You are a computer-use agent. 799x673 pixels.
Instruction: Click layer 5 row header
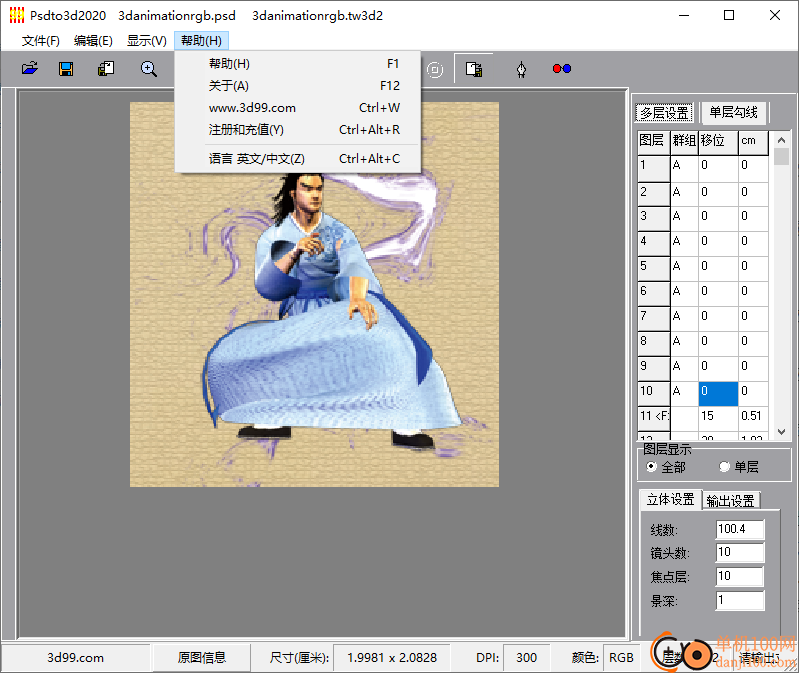[653, 266]
